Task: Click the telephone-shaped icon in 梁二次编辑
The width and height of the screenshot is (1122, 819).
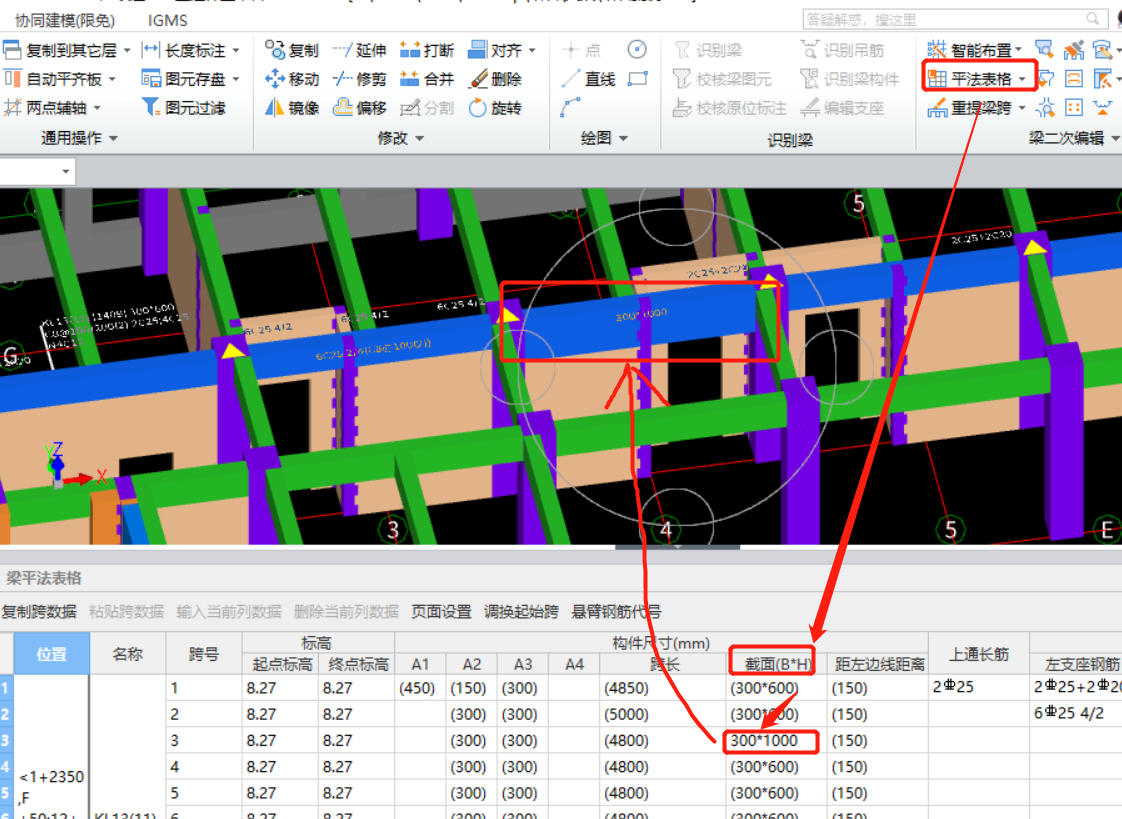Action: point(1103,49)
